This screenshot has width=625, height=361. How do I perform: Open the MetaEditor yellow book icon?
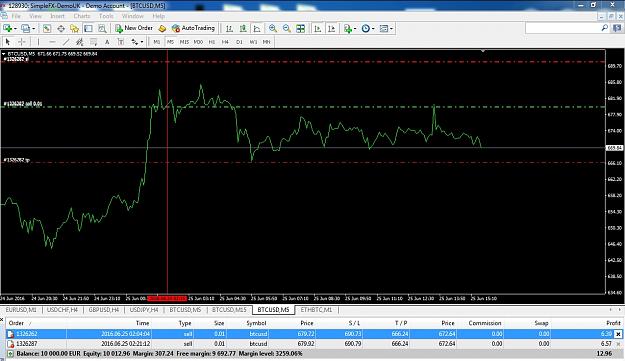point(162,28)
